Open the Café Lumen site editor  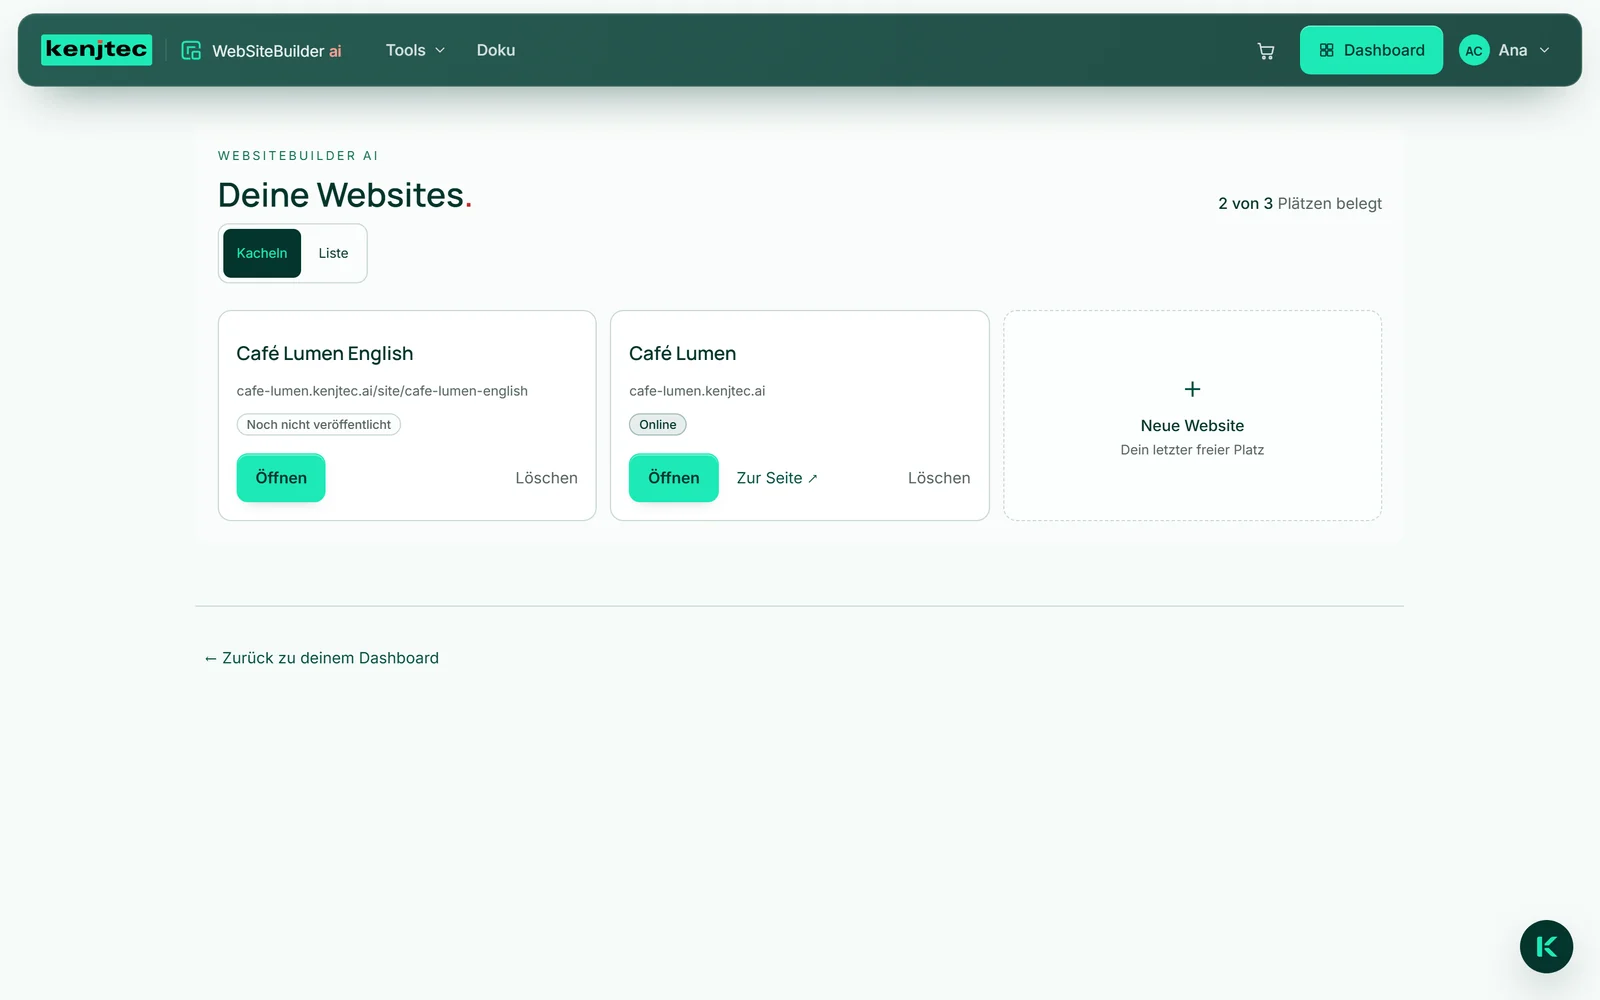tap(674, 478)
